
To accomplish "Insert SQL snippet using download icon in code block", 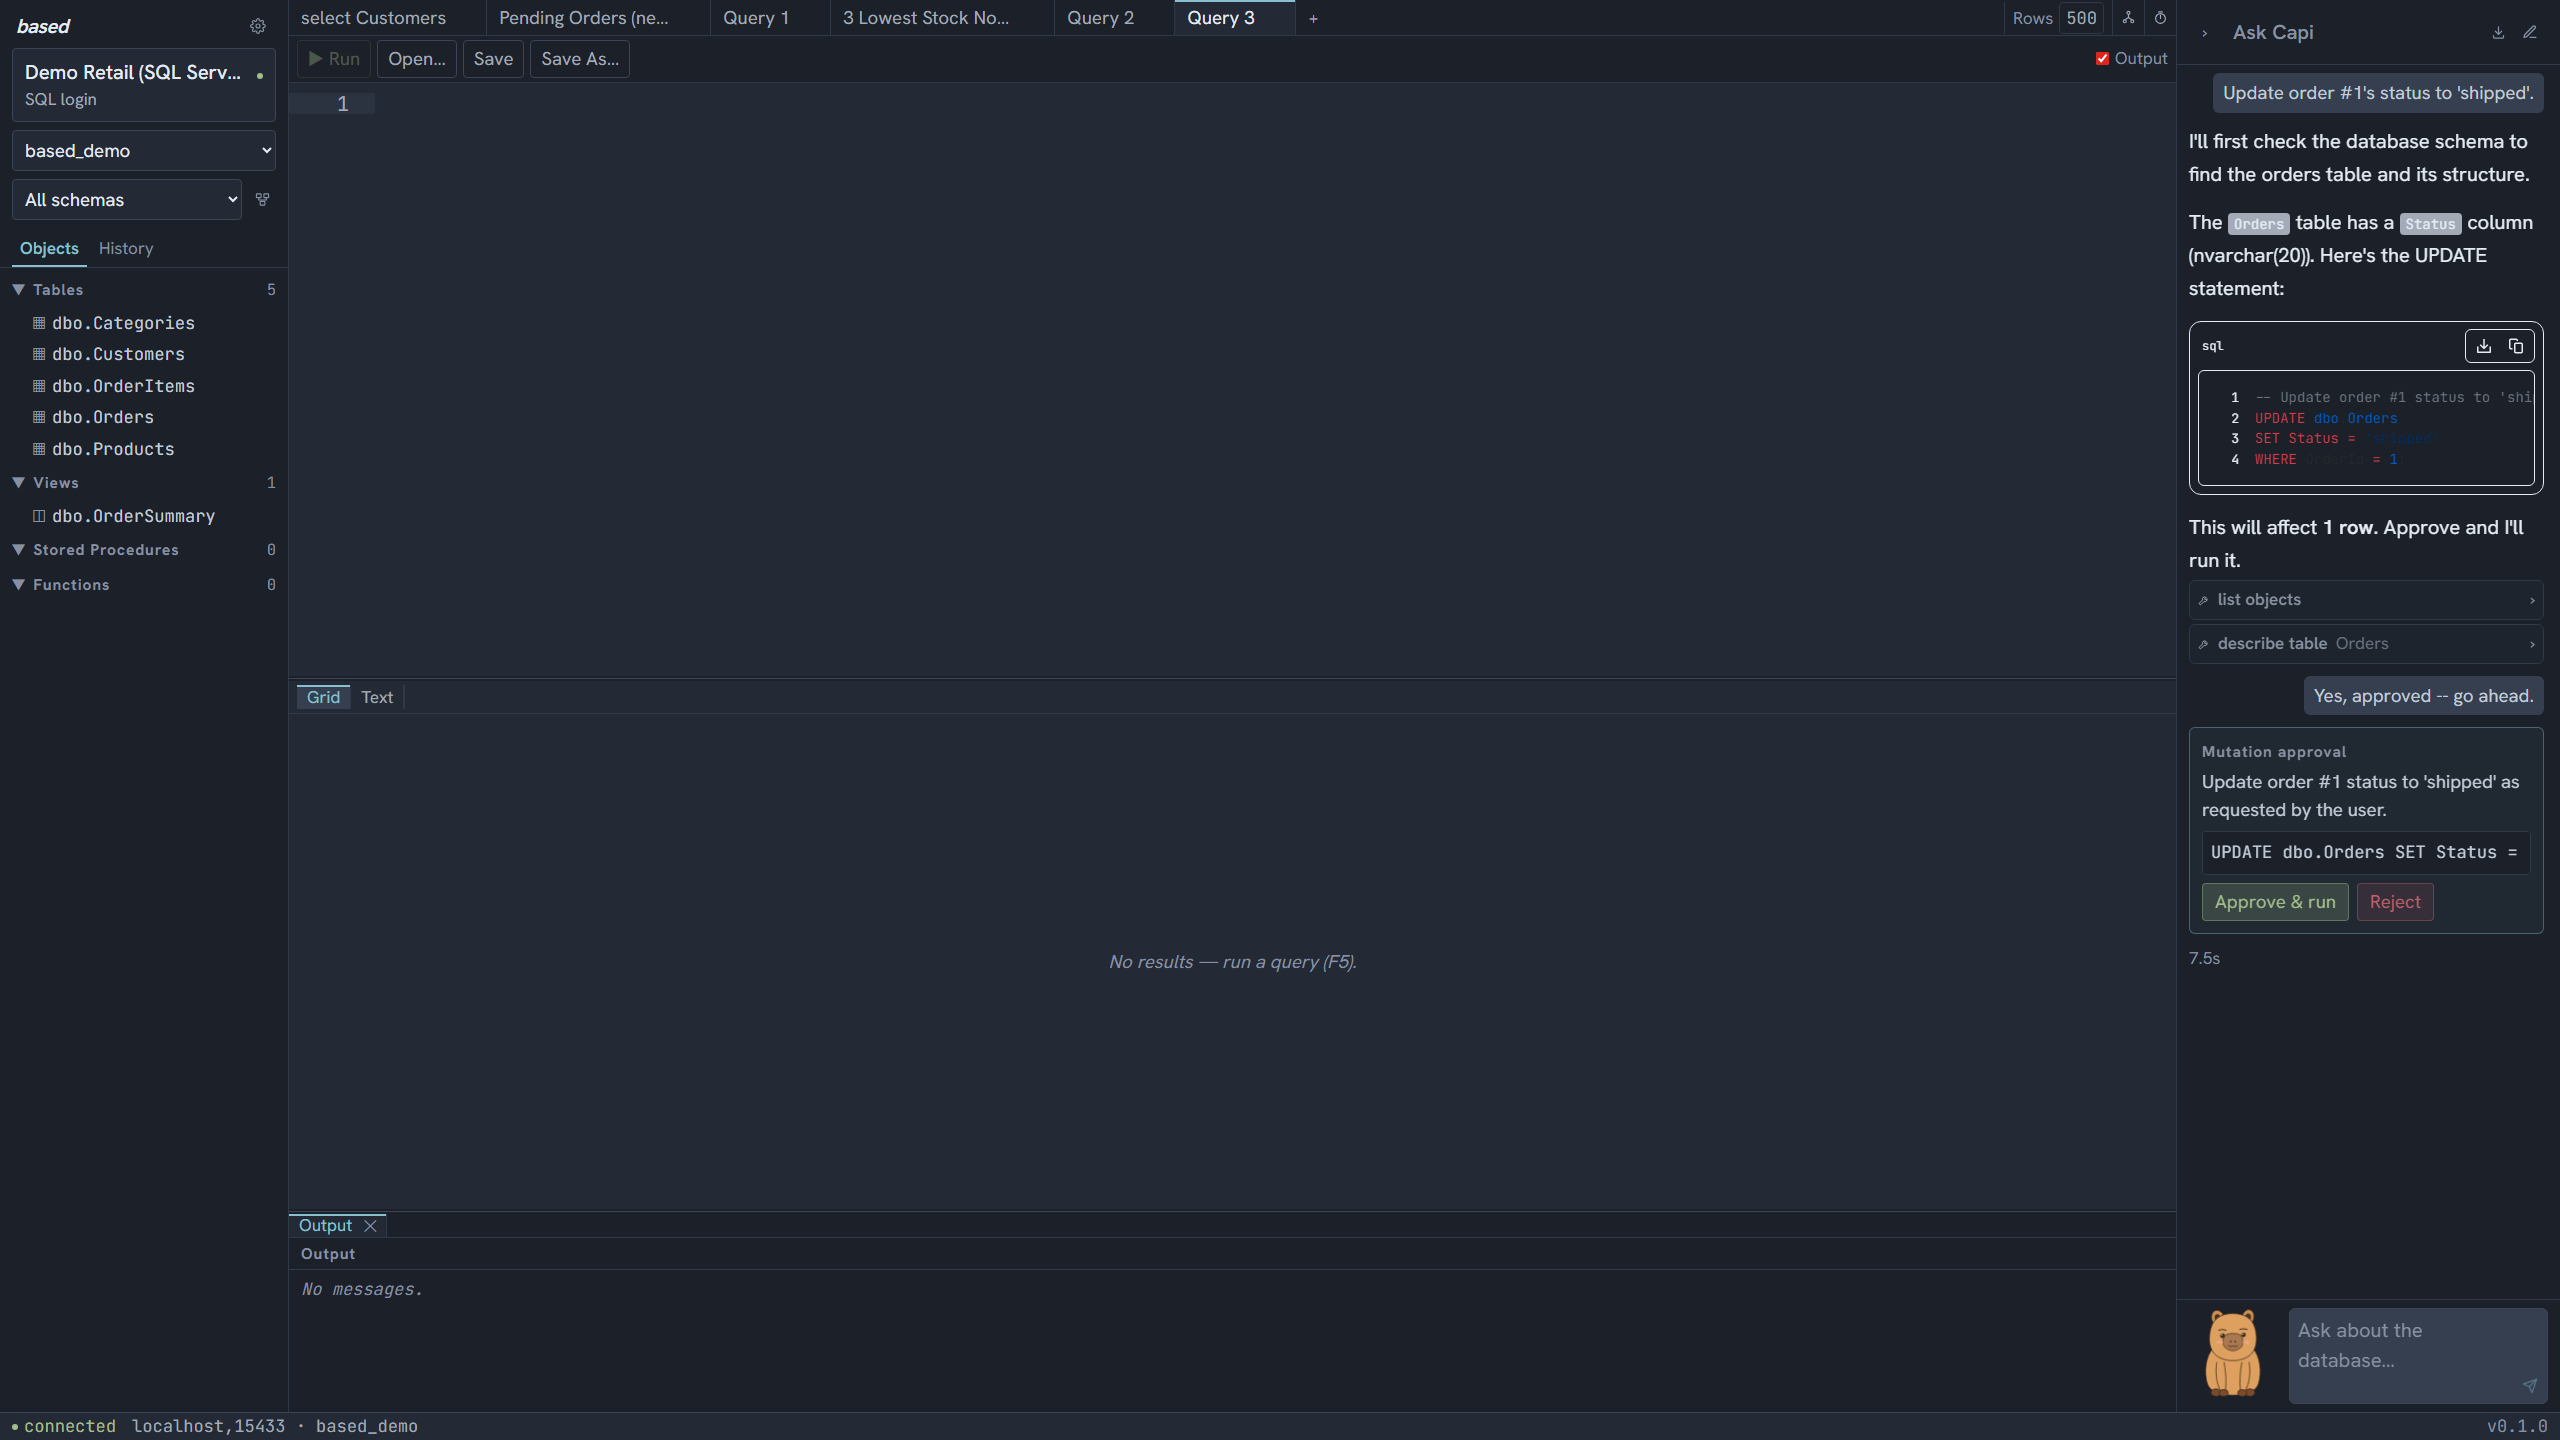I will click(x=2484, y=346).
